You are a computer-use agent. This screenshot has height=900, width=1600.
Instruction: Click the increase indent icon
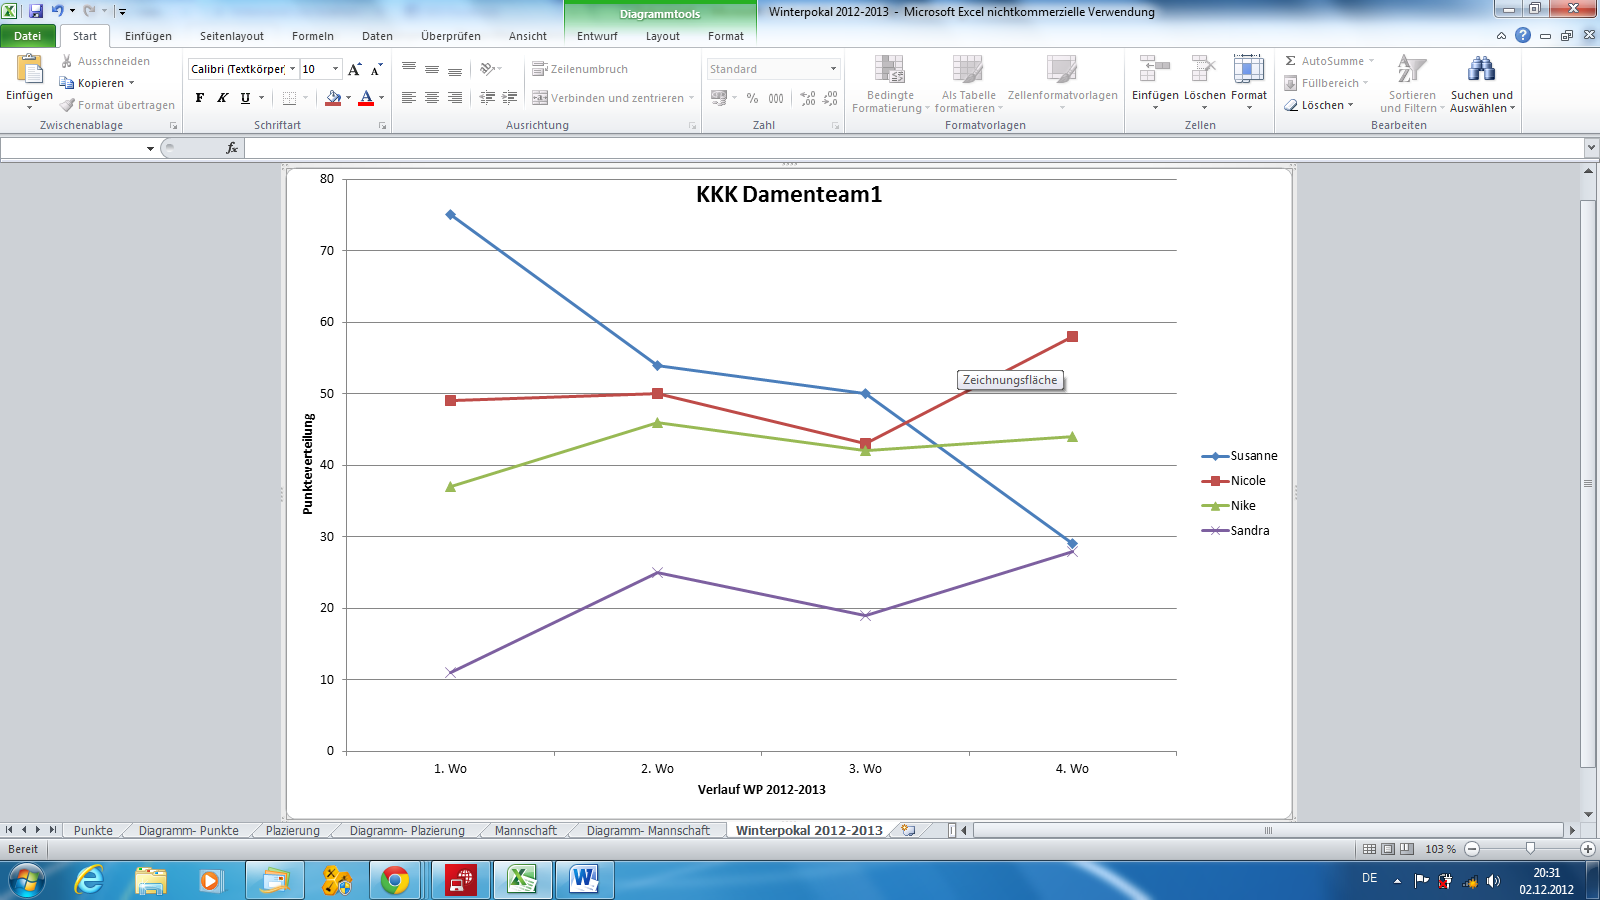coord(510,98)
